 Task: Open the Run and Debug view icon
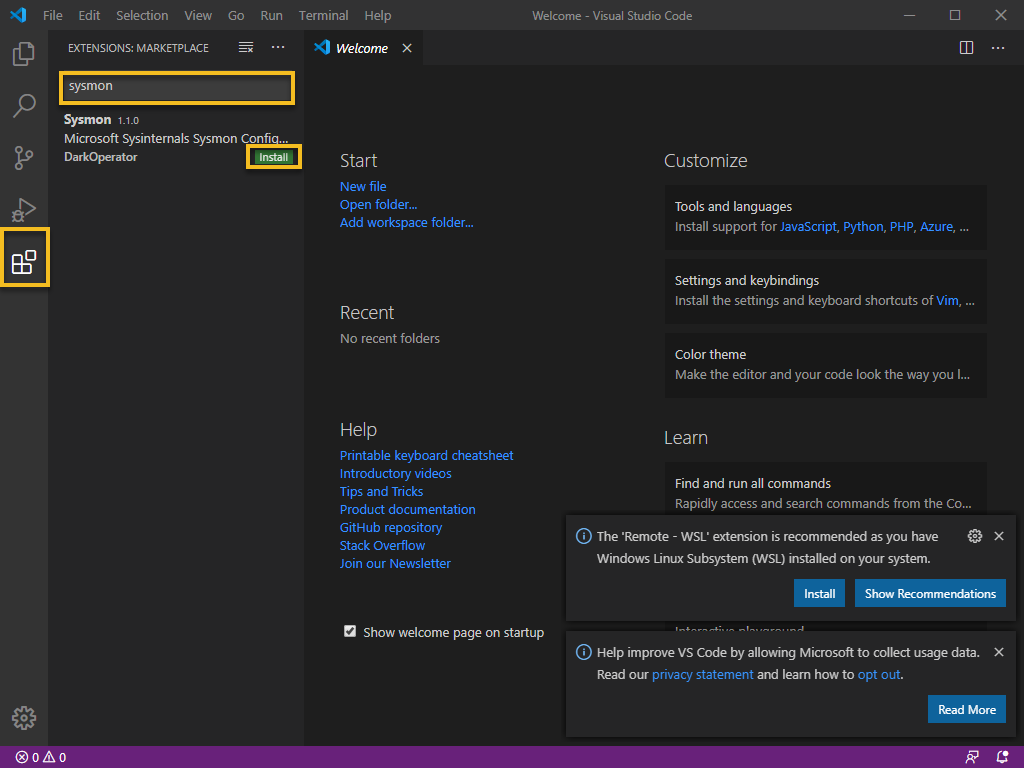click(24, 210)
